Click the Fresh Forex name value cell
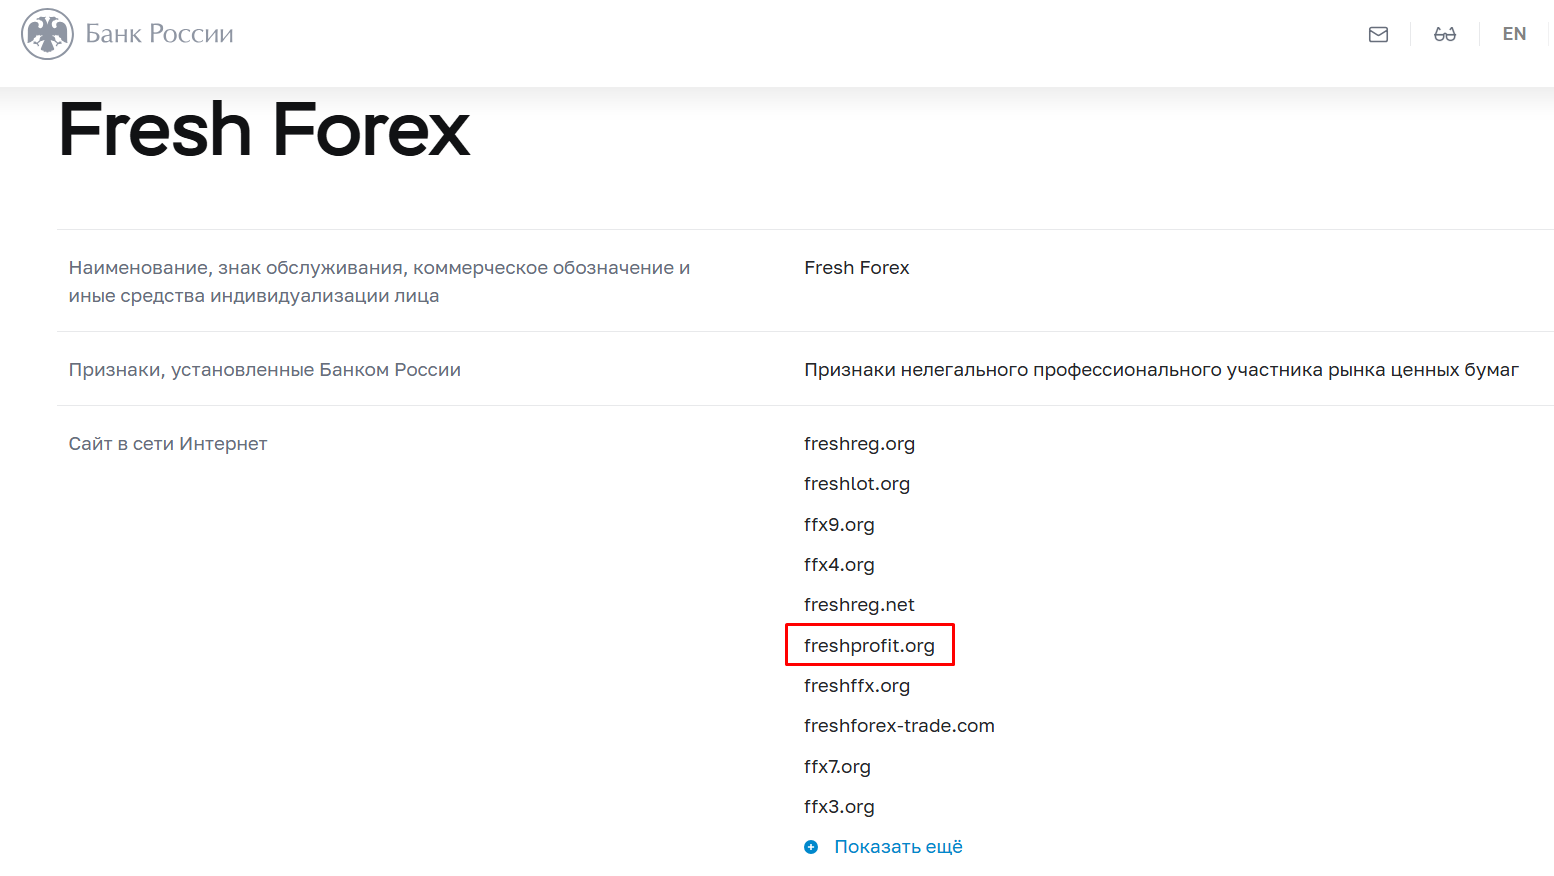The height and width of the screenshot is (876, 1554). point(856,268)
